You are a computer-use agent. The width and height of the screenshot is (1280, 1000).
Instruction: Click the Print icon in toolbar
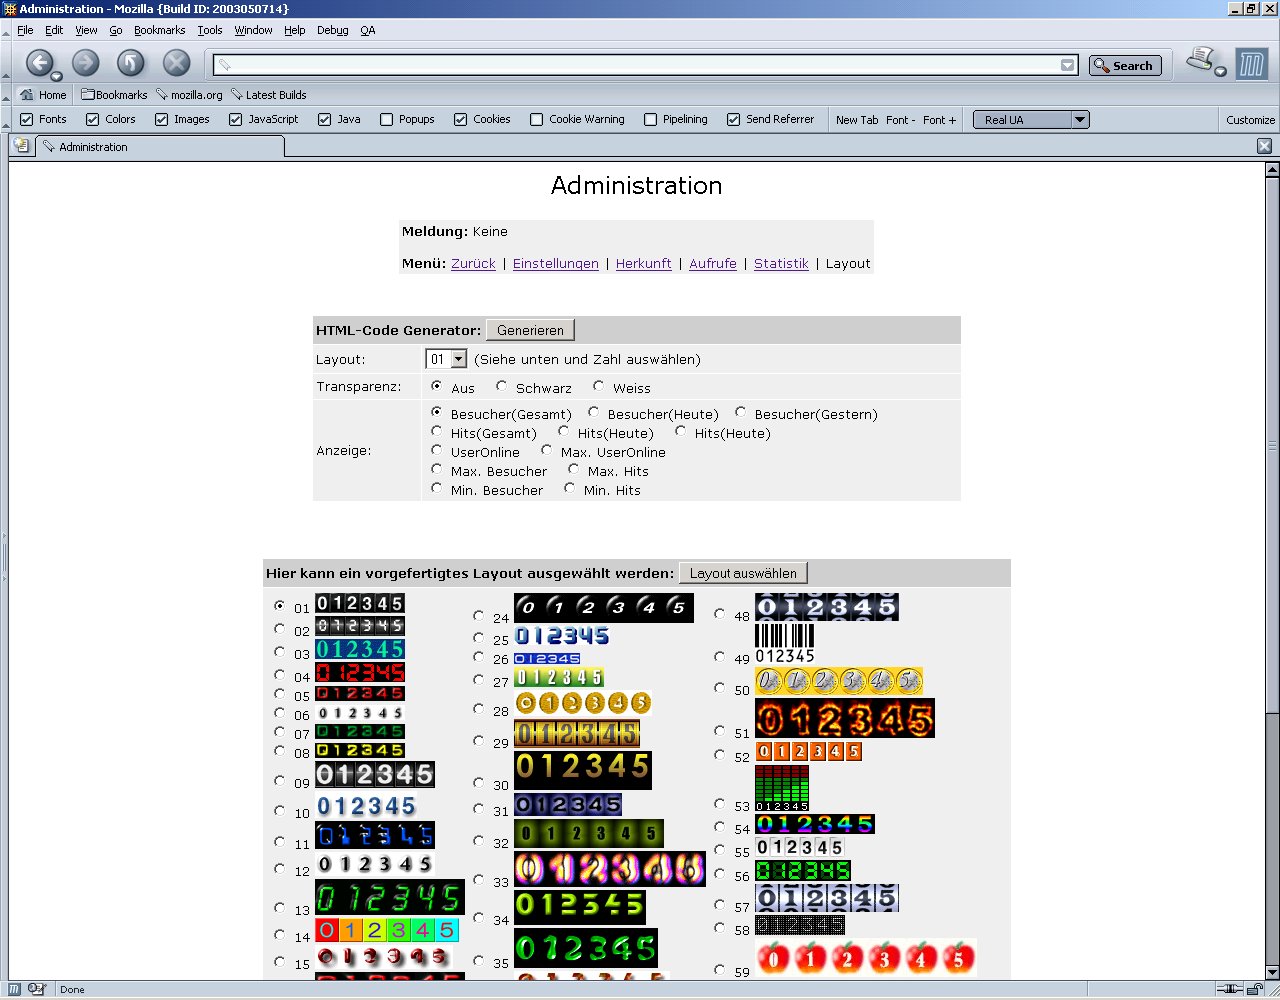1200,60
